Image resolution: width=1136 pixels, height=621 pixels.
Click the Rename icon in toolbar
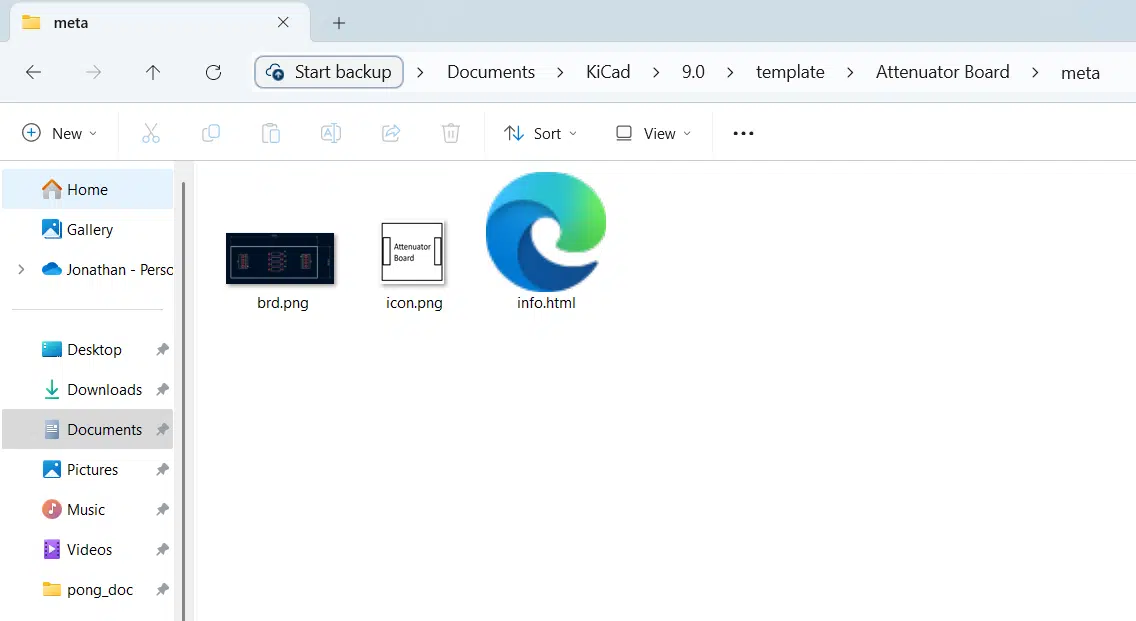coord(331,133)
